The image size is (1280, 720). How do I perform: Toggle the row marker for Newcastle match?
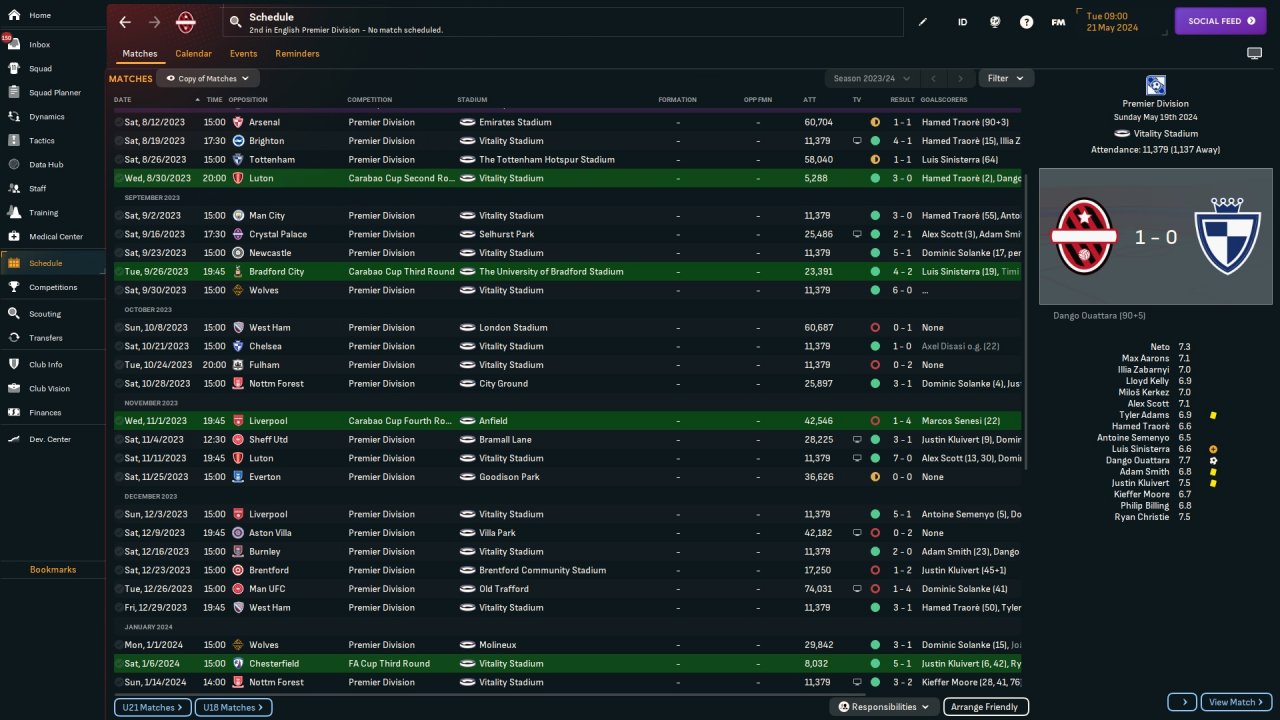pos(119,253)
